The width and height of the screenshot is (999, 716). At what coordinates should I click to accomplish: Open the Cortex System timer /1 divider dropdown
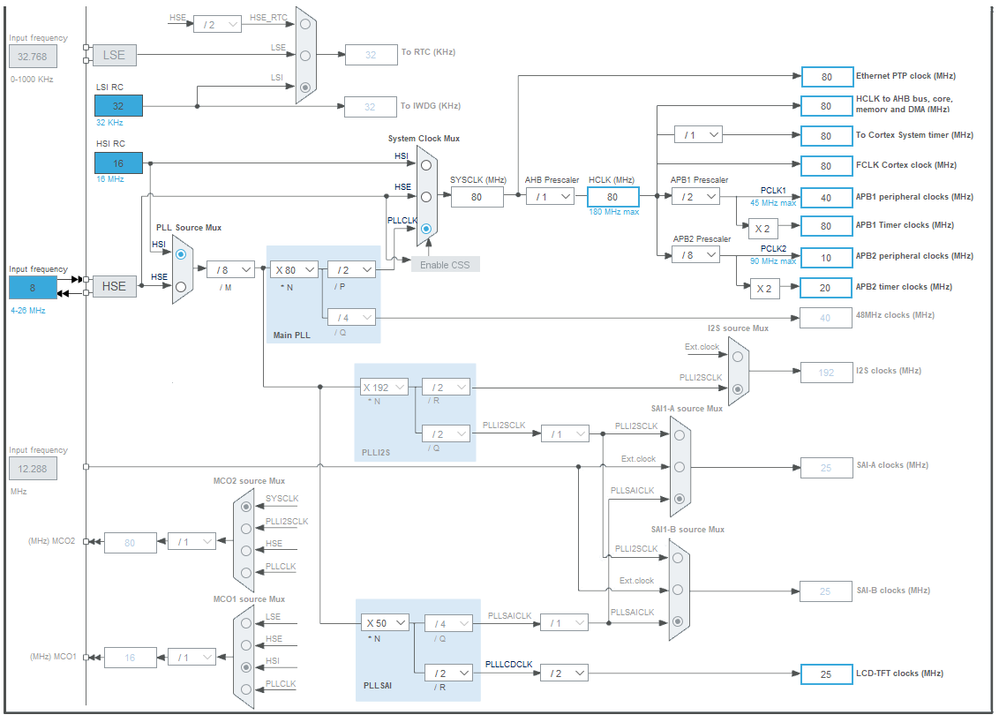click(698, 134)
